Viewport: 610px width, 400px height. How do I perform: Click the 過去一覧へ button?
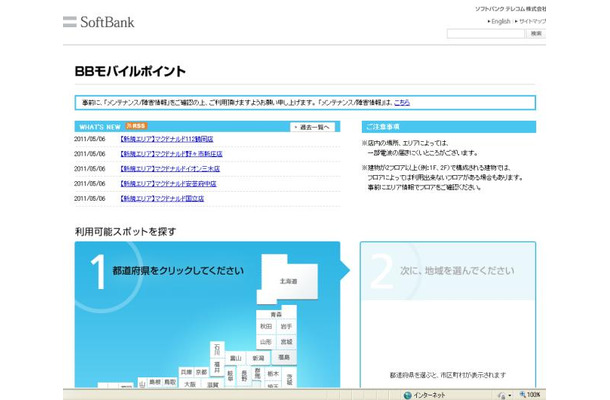[x=312, y=127]
